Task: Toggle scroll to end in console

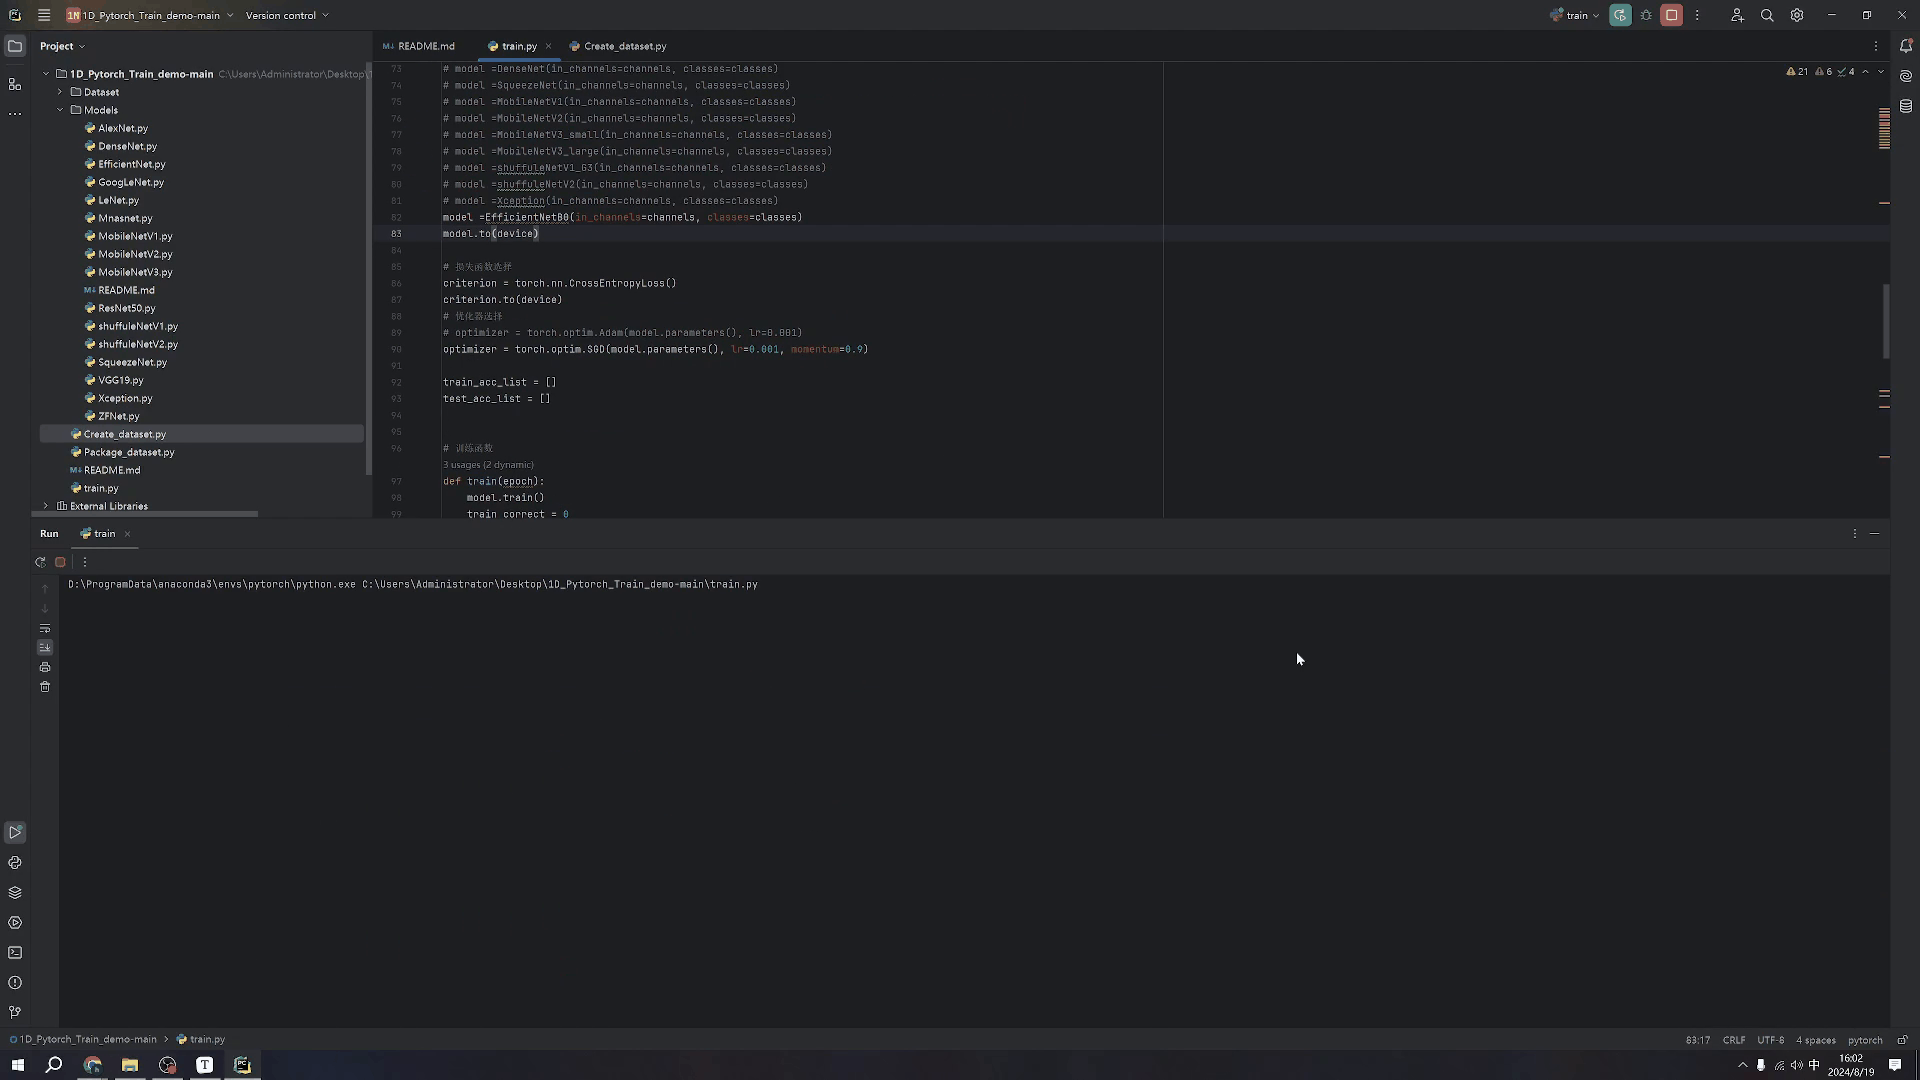Action: [45, 647]
